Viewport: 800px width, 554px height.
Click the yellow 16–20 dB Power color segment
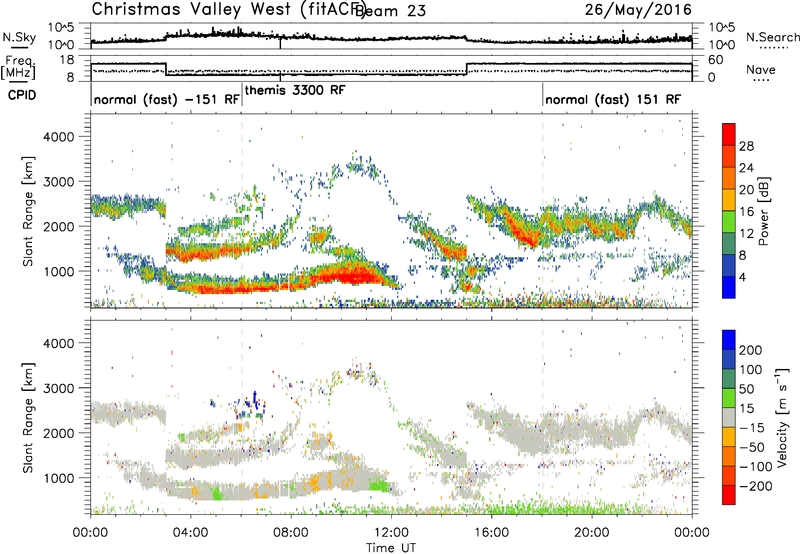tap(729, 200)
